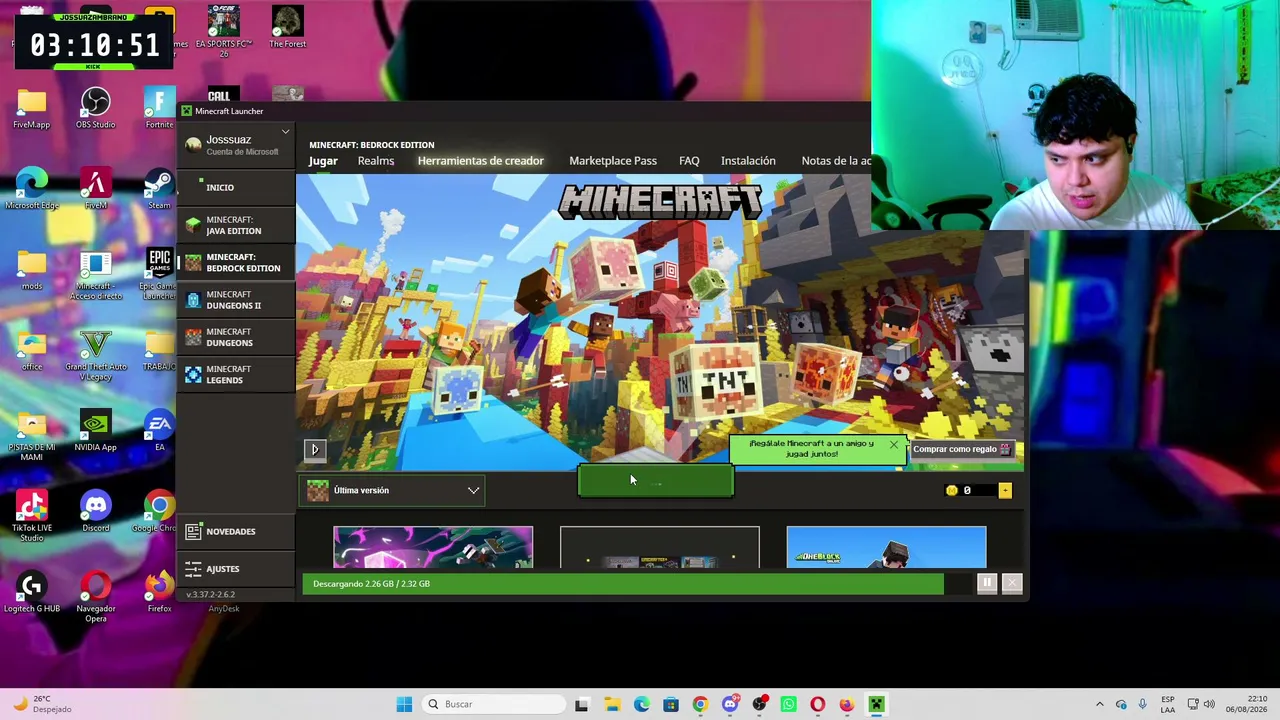Select The Forest desktop icon

[287, 28]
